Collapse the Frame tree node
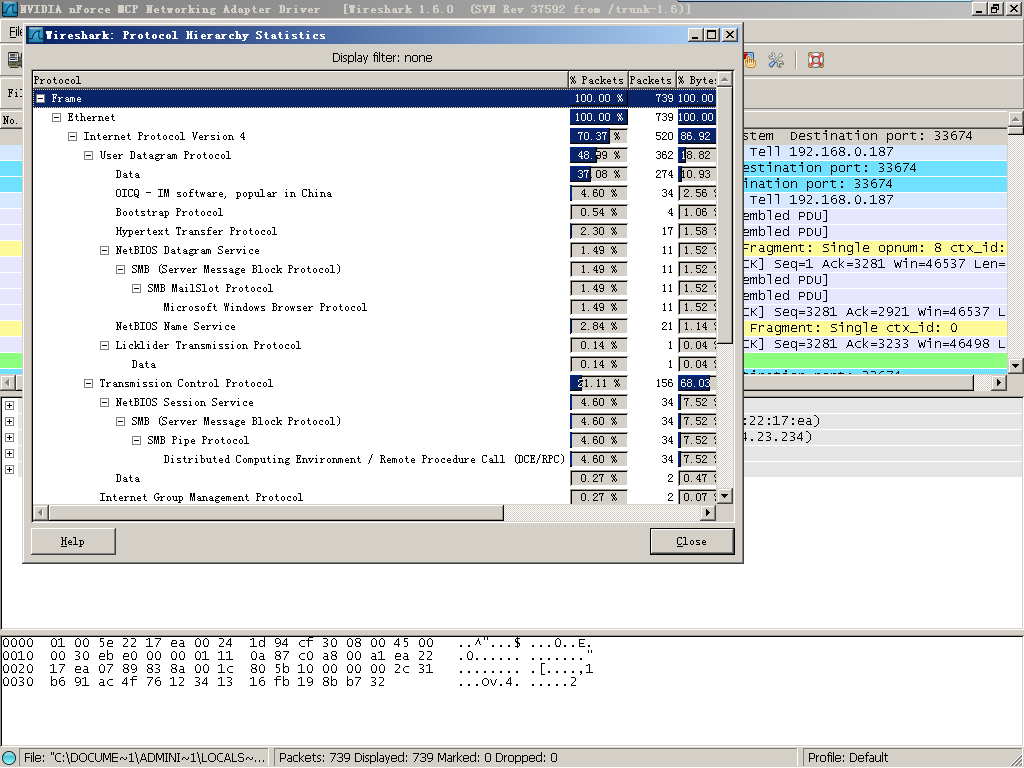Screen dimensions: 1024x768 pyautogui.click(x=40, y=99)
